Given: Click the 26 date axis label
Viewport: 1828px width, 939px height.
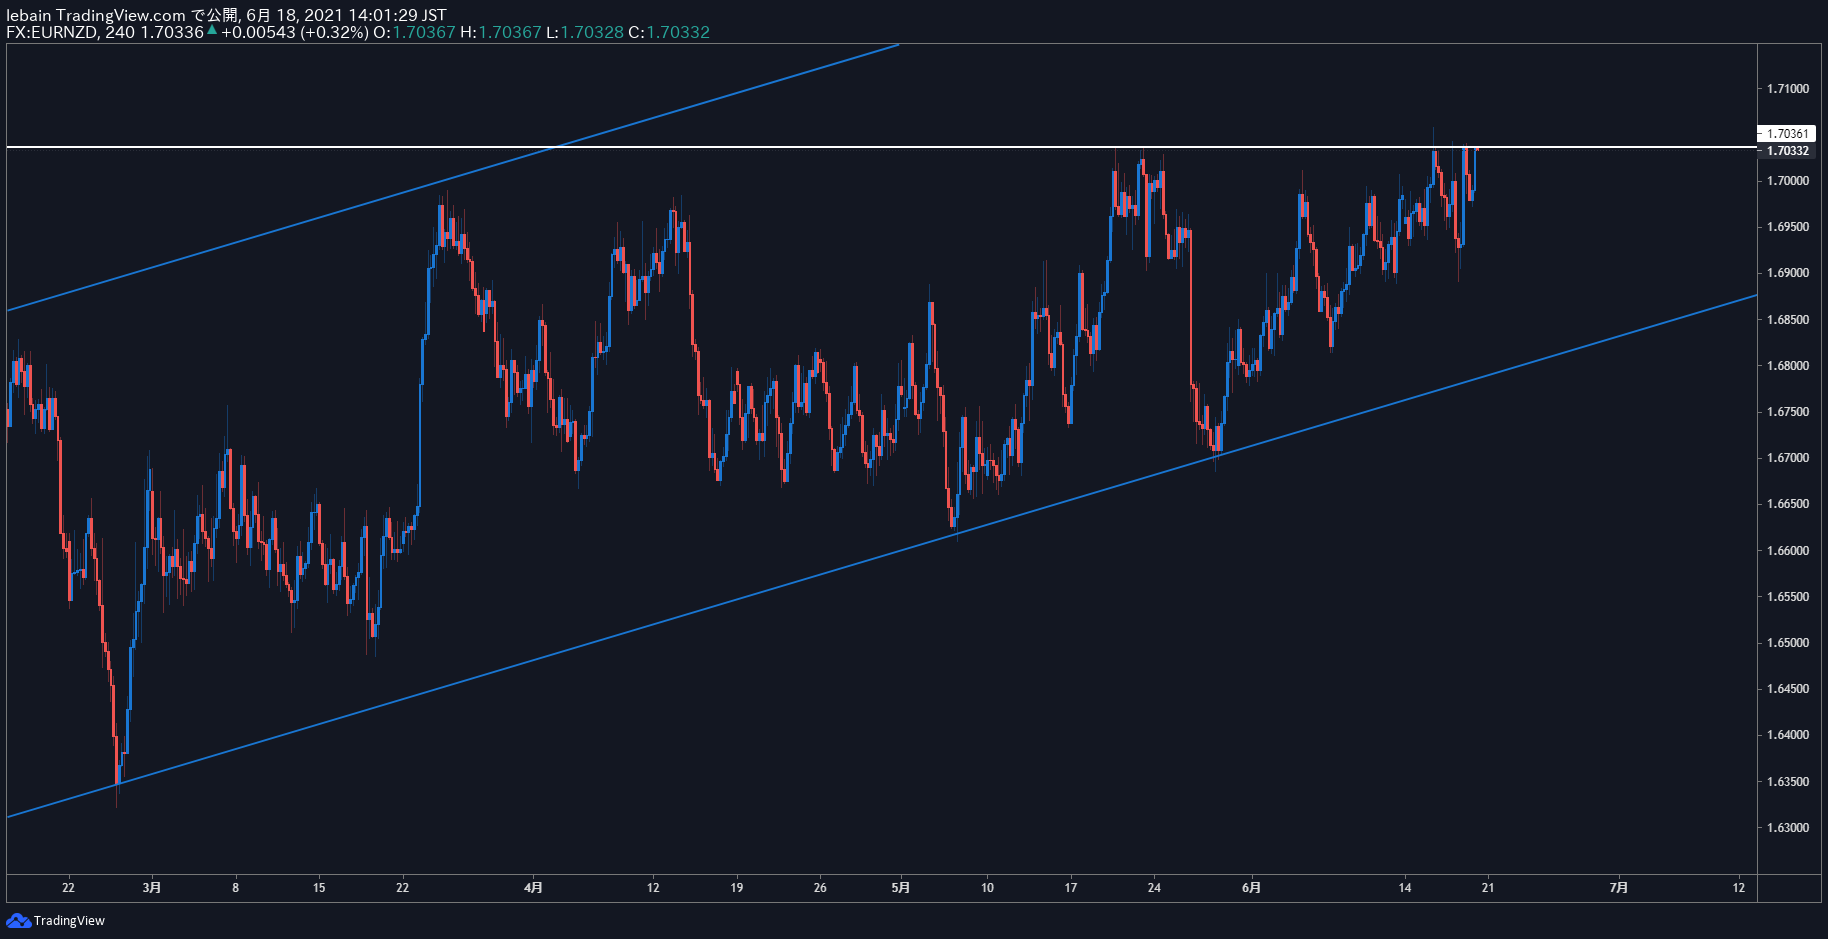Looking at the screenshot, I should [820, 888].
